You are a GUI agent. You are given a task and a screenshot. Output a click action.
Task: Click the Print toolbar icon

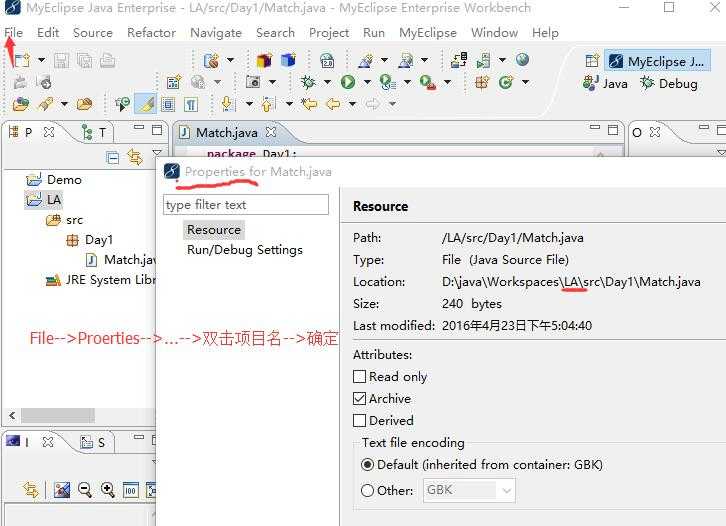coord(107,61)
